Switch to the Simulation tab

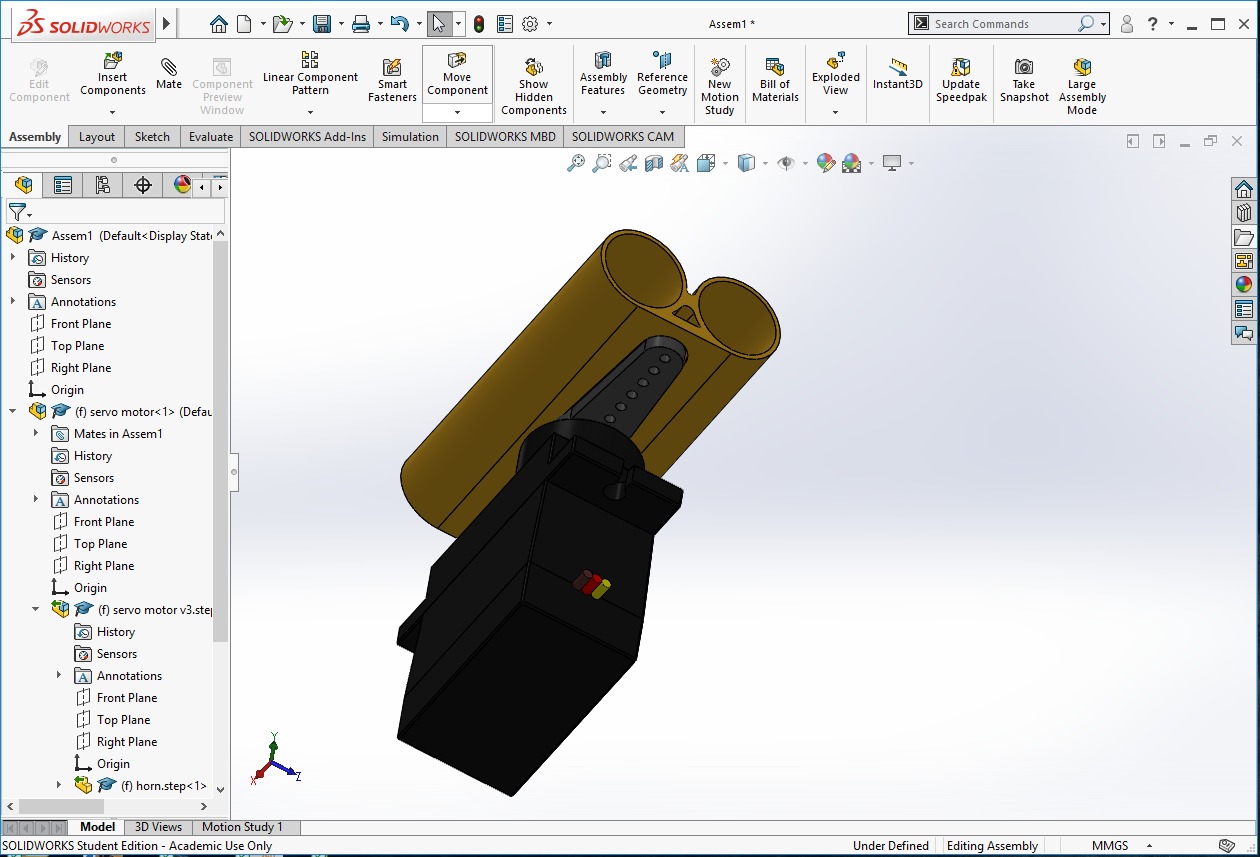pyautogui.click(x=410, y=137)
